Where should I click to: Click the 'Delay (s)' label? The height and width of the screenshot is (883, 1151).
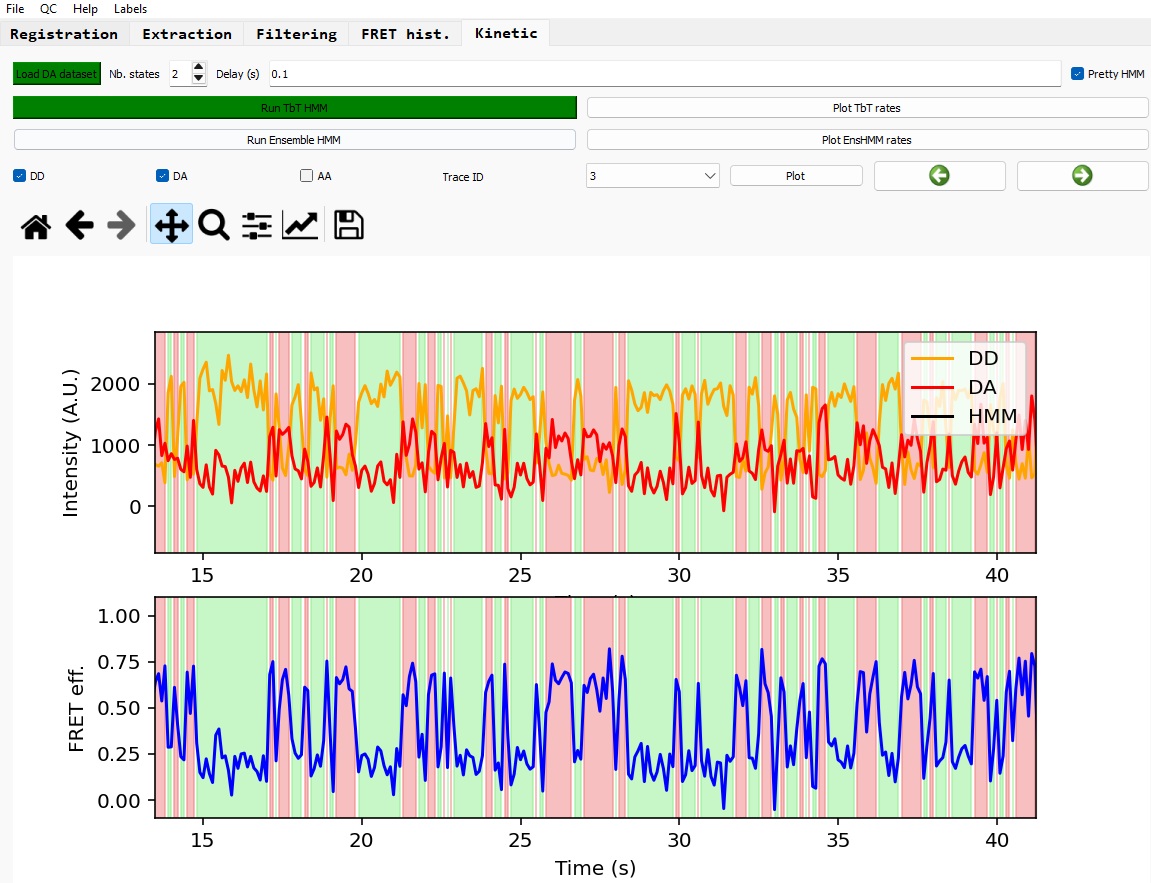tap(238, 74)
